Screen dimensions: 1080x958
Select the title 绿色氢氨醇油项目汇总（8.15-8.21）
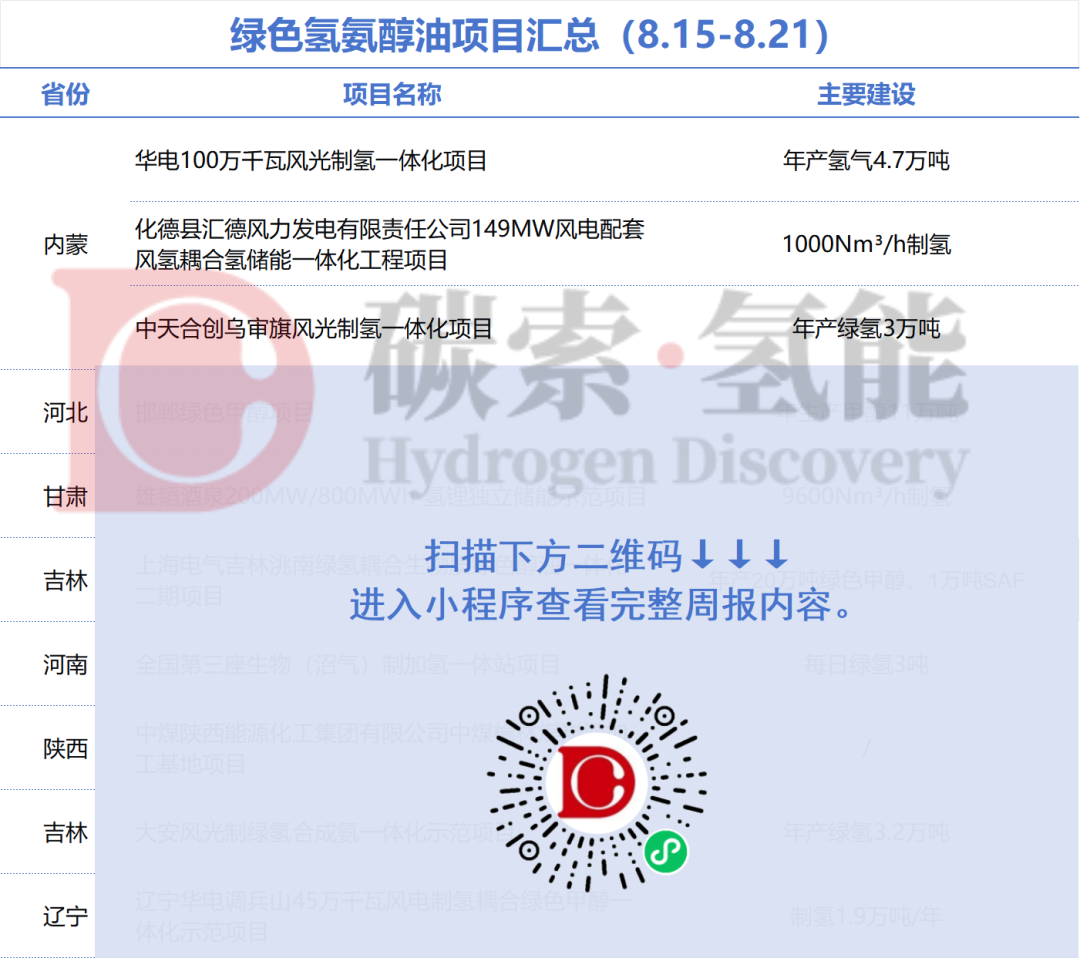pyautogui.click(x=529, y=34)
